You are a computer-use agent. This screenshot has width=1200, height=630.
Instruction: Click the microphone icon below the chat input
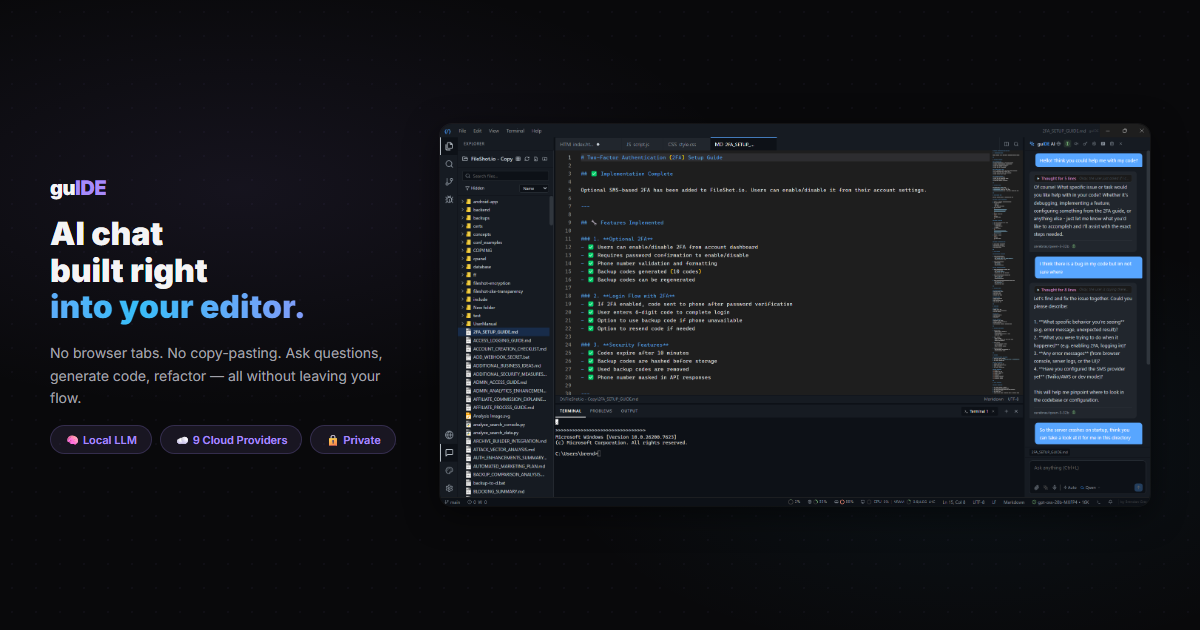[1054, 487]
